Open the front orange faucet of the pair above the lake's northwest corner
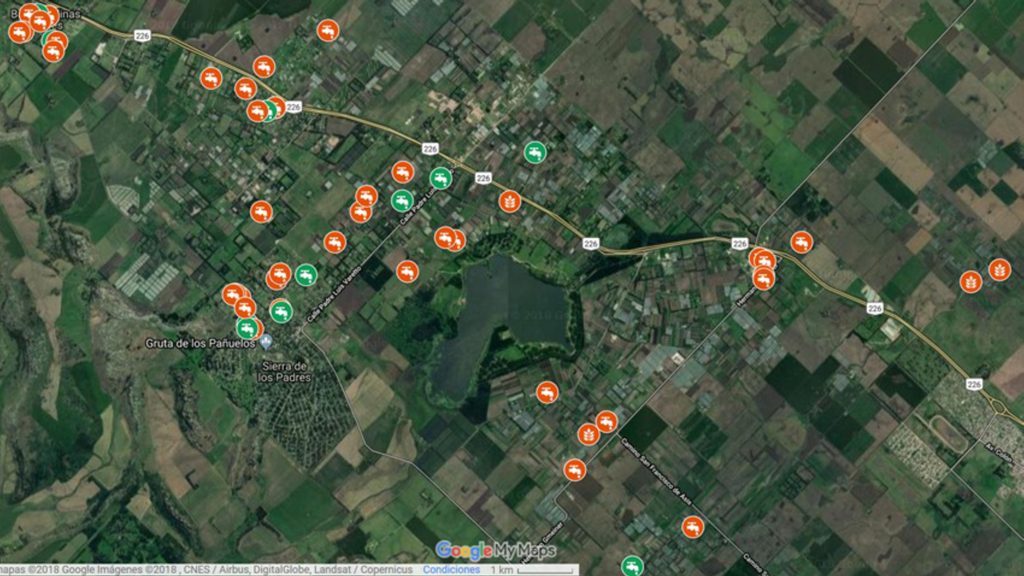This screenshot has height=576, width=1024. [x=445, y=237]
